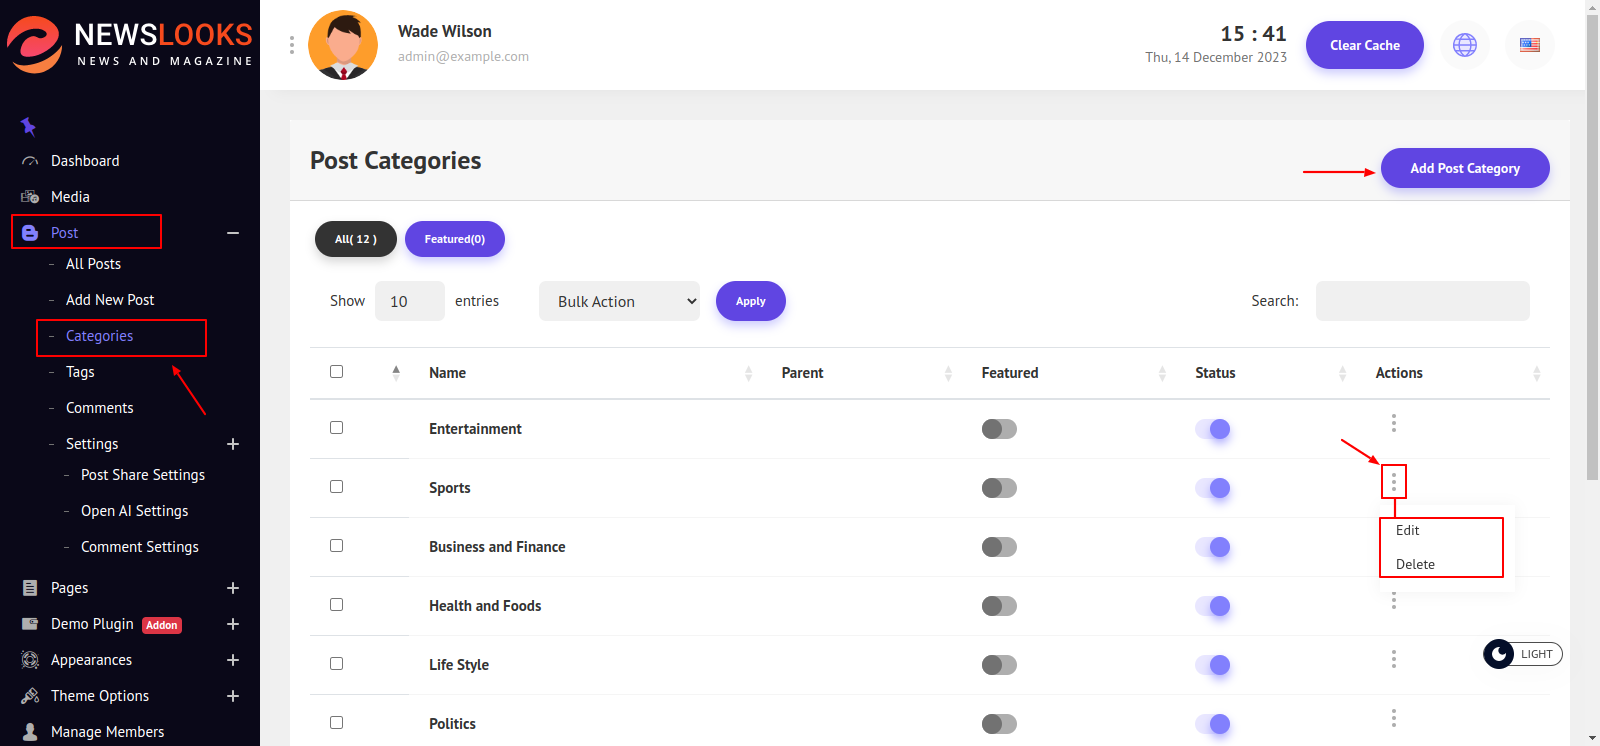Select Edit from the Sports actions menu
The image size is (1600, 746).
point(1407,531)
